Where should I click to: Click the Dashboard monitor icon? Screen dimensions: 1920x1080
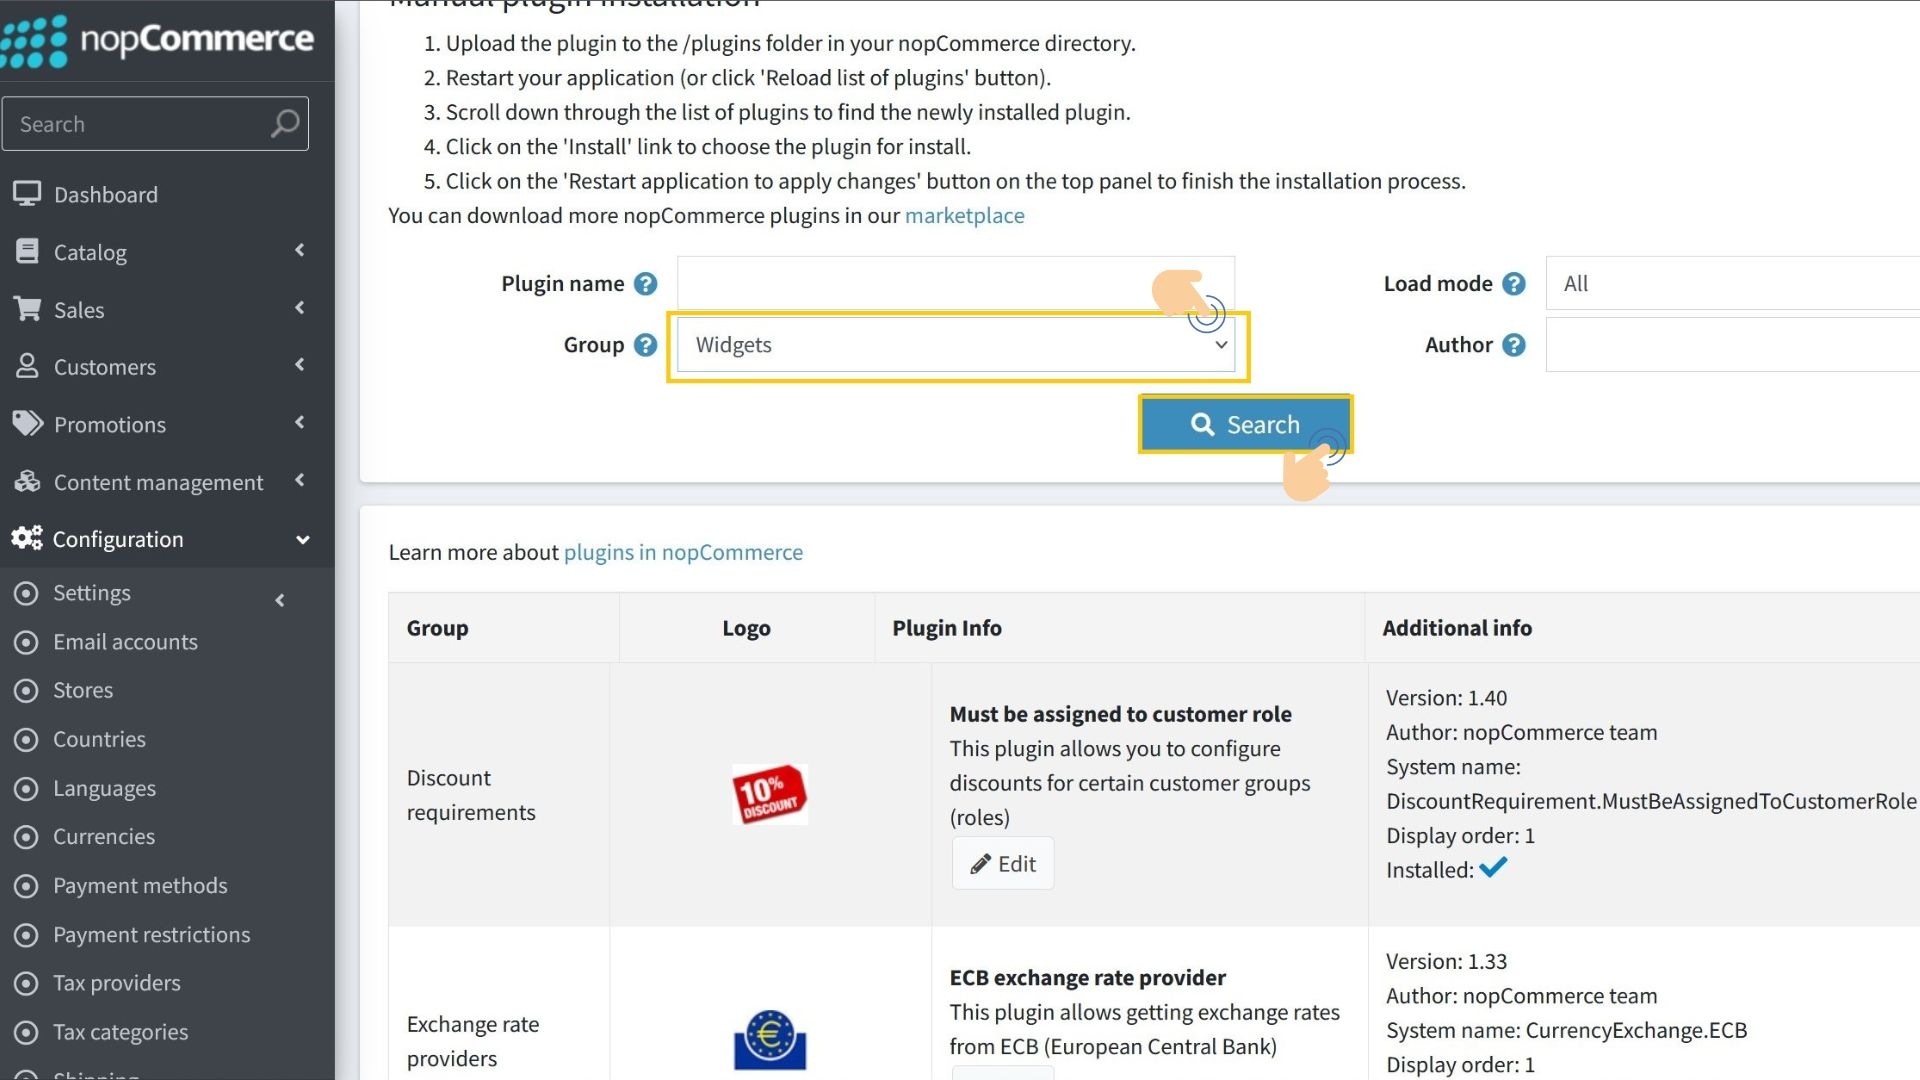click(27, 194)
